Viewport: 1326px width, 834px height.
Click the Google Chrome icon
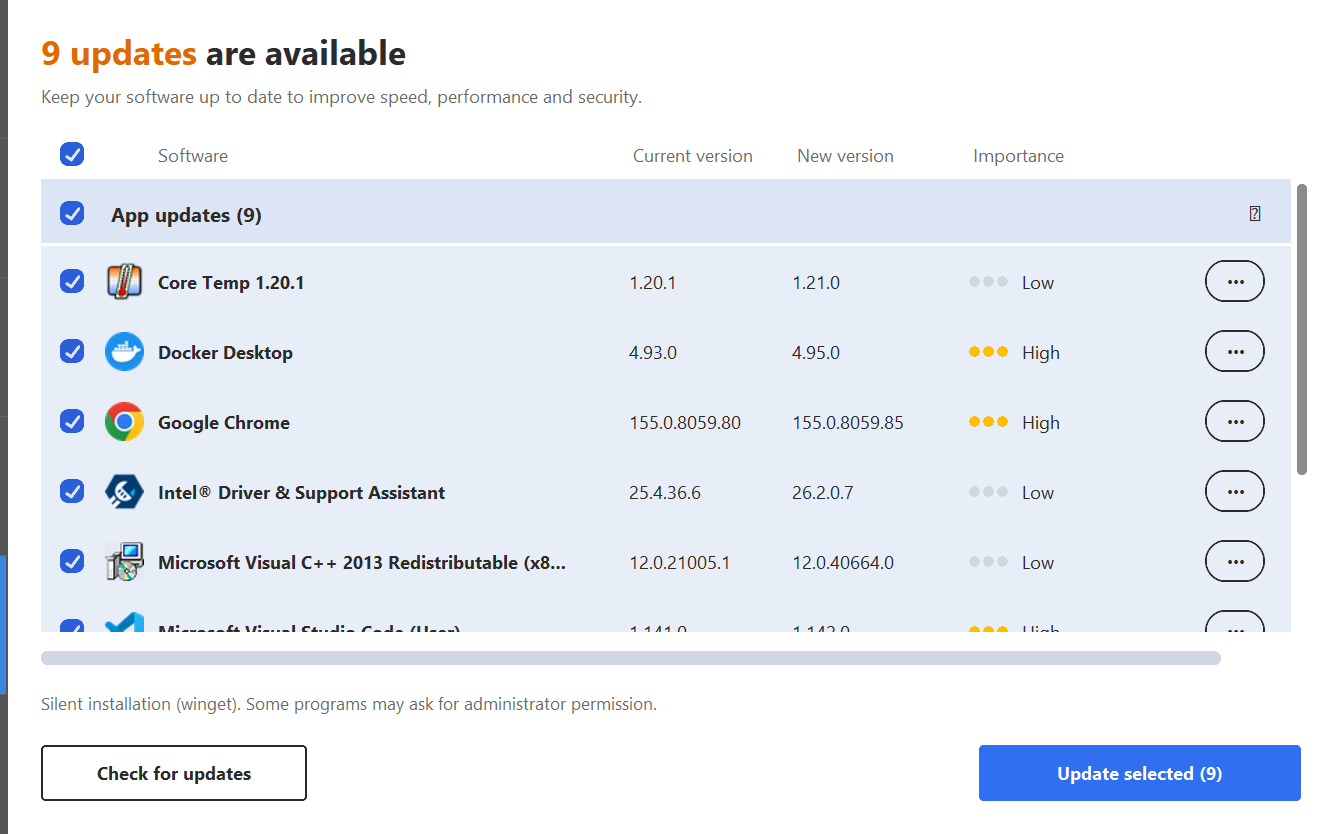point(124,422)
